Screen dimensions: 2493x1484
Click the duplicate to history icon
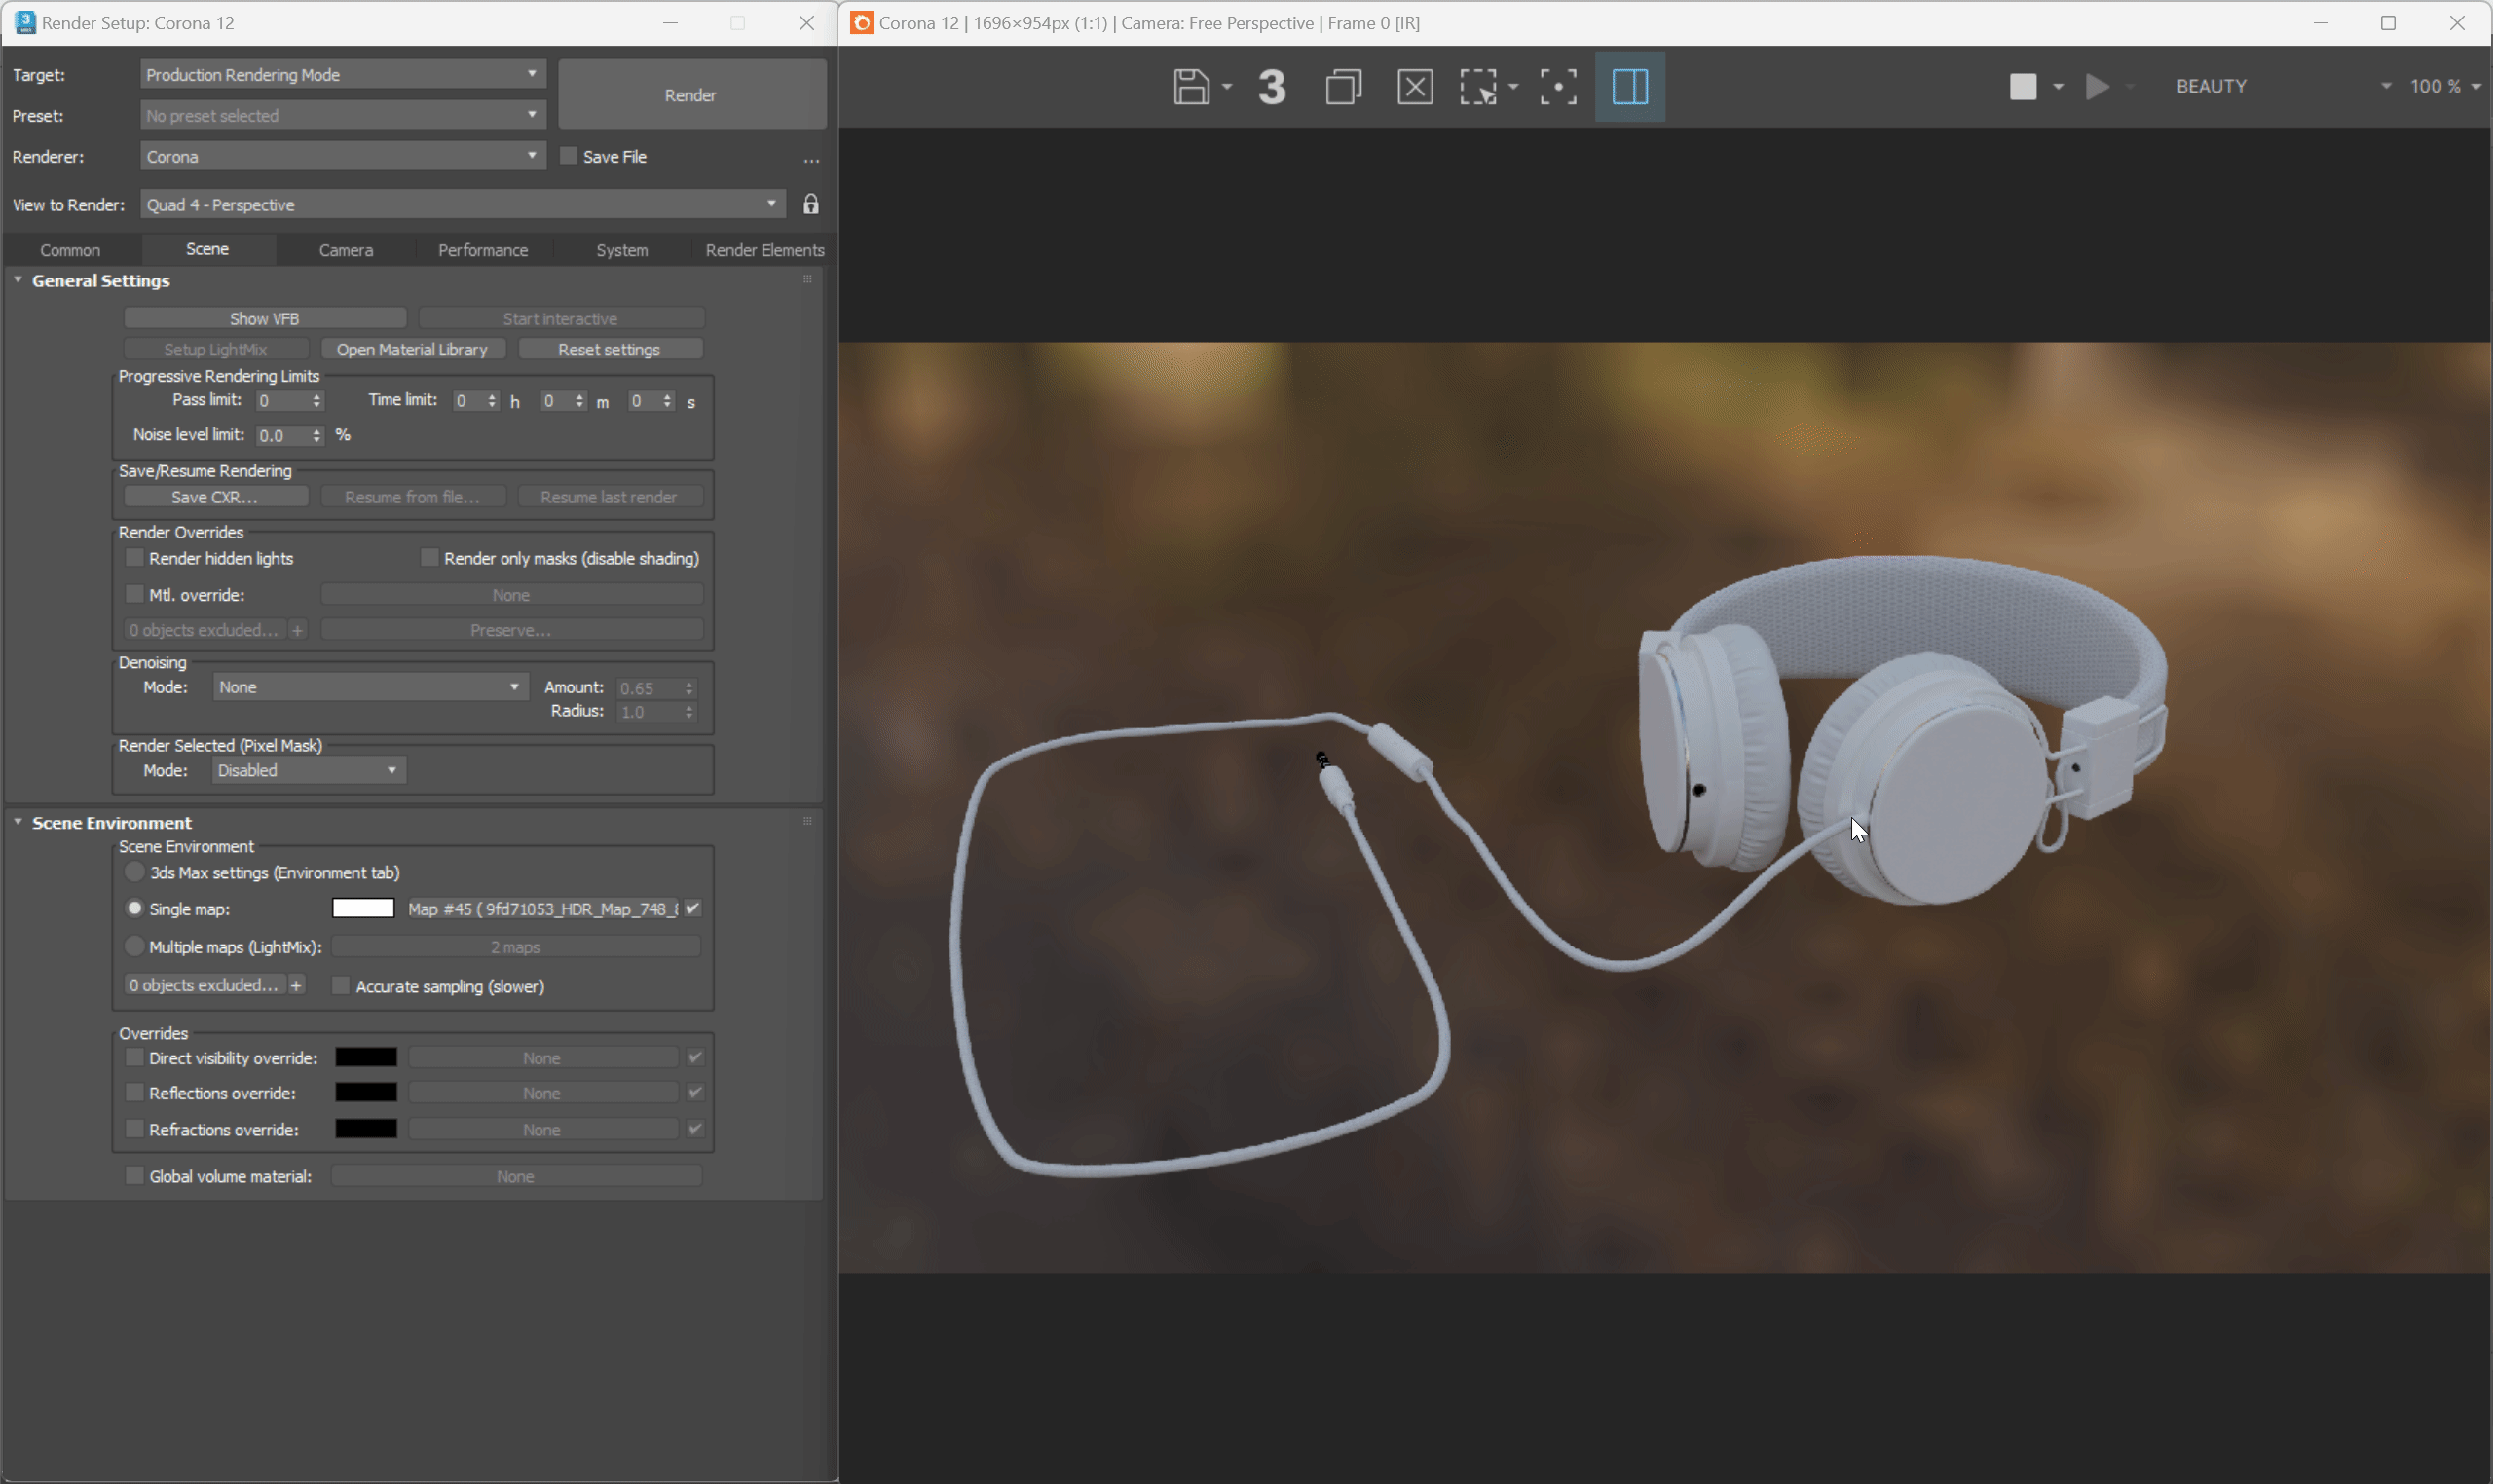1343,87
